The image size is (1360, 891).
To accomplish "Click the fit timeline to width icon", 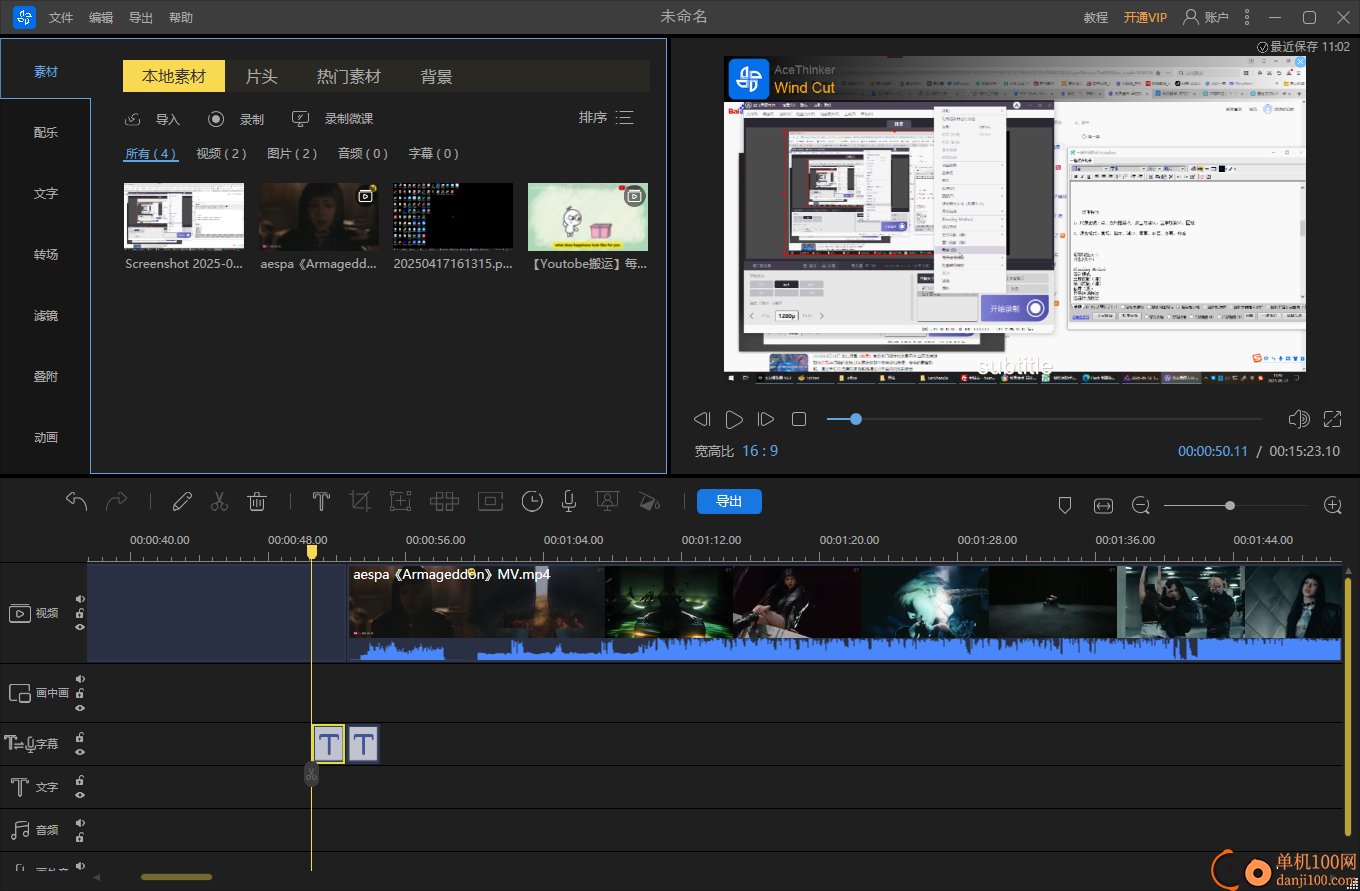I will pos(1103,506).
